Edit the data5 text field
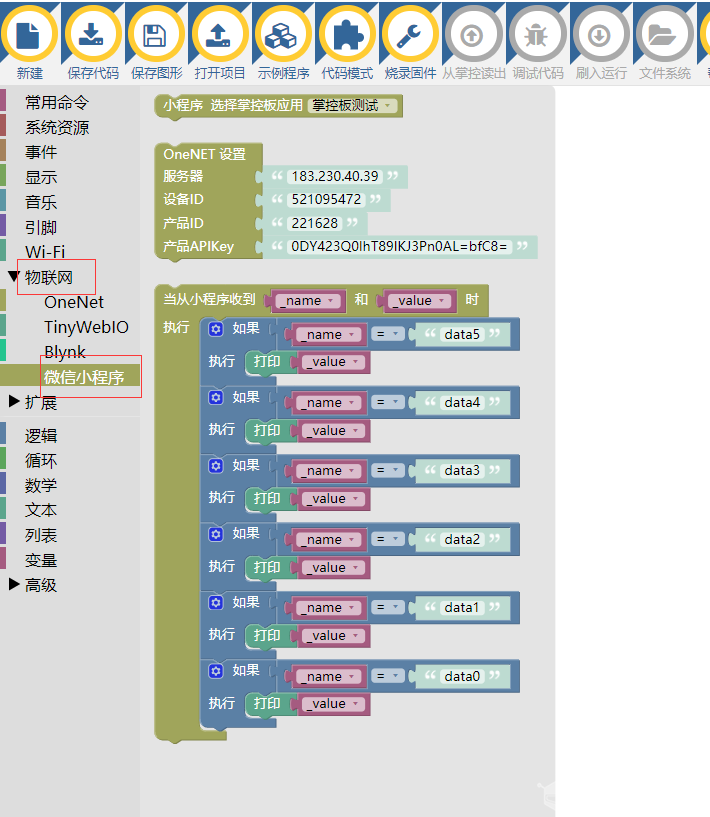Image resolution: width=710 pixels, height=817 pixels. [x=462, y=335]
